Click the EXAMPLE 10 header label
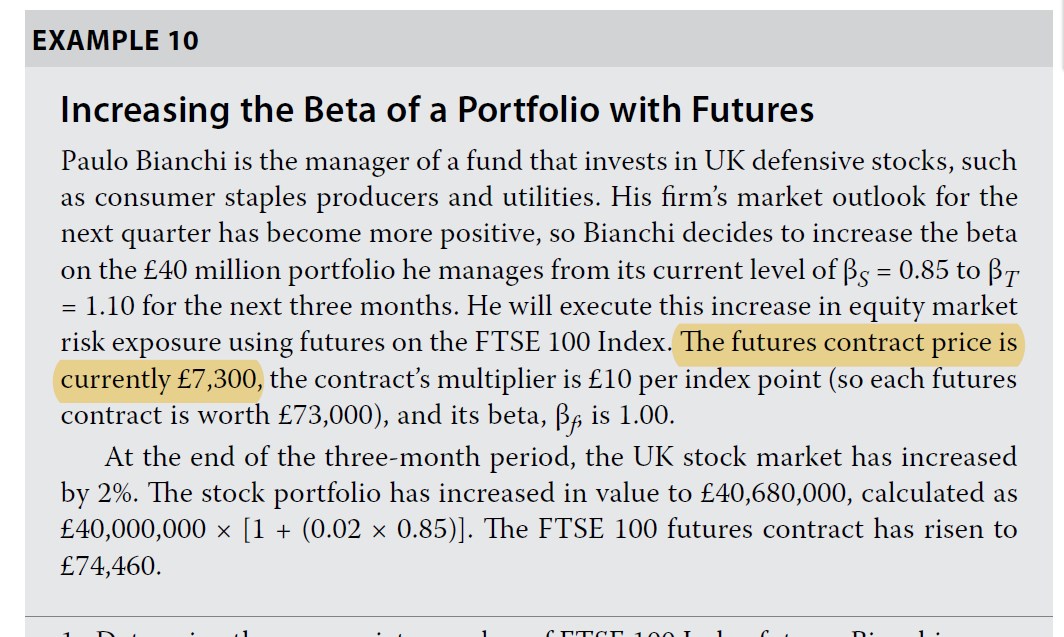The image size is (1064, 637). 115,41
